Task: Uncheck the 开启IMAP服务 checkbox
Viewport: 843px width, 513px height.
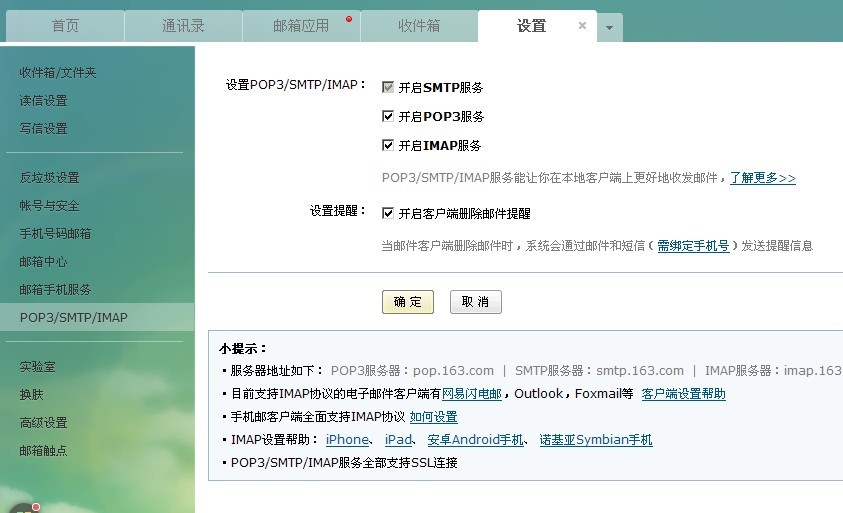Action: 388,145
